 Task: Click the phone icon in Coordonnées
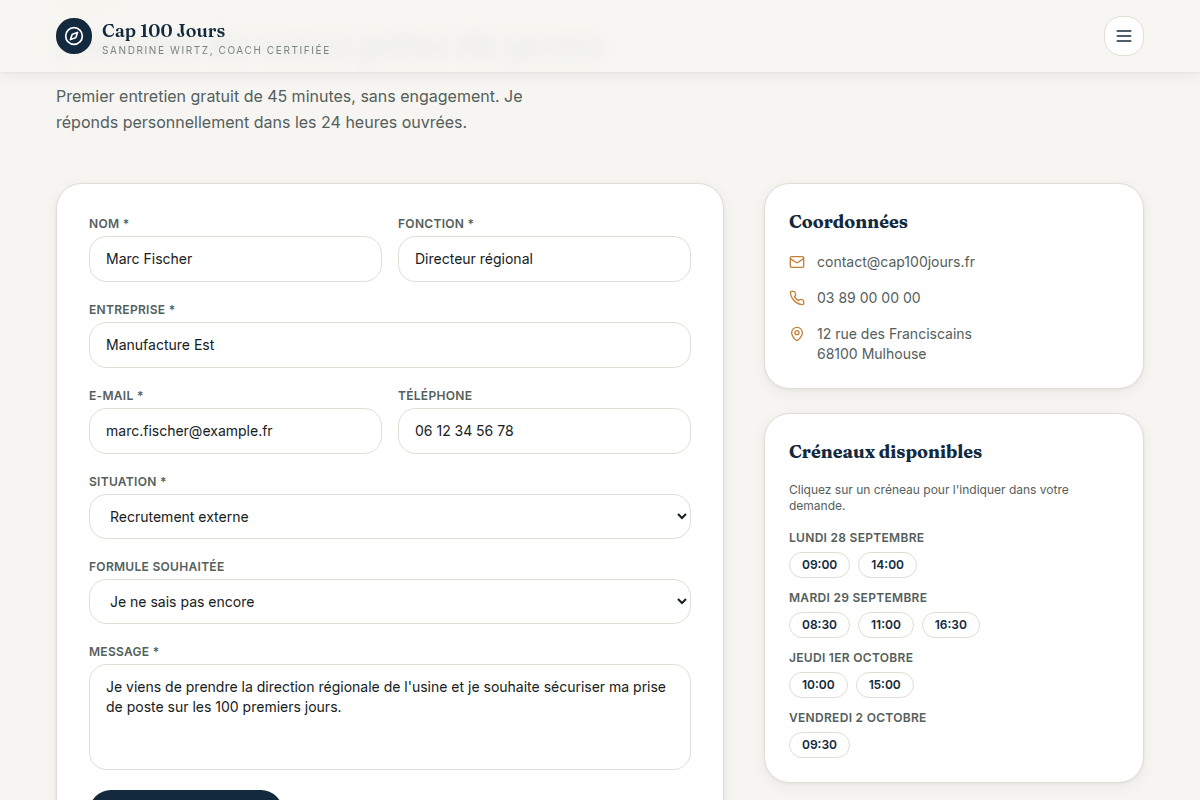[797, 298]
